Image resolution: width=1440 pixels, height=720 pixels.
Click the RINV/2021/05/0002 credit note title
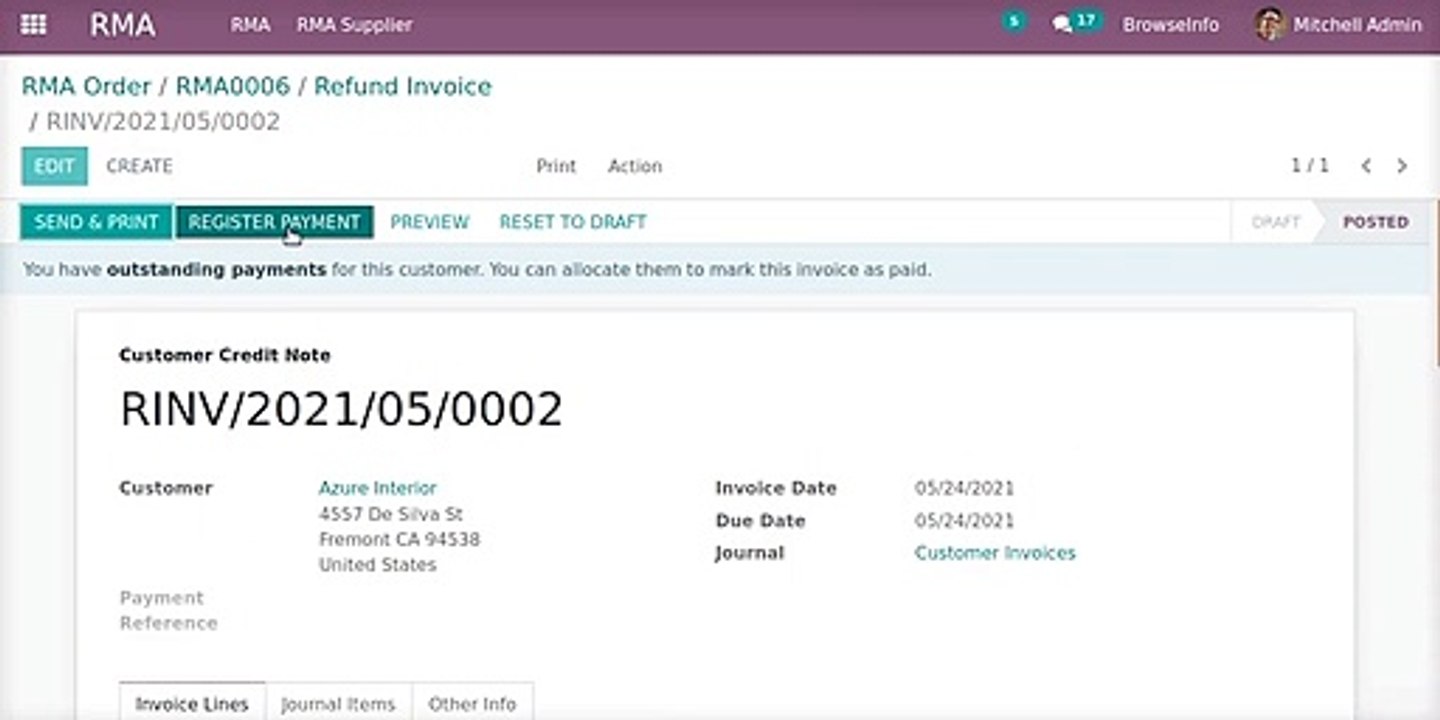(x=341, y=409)
